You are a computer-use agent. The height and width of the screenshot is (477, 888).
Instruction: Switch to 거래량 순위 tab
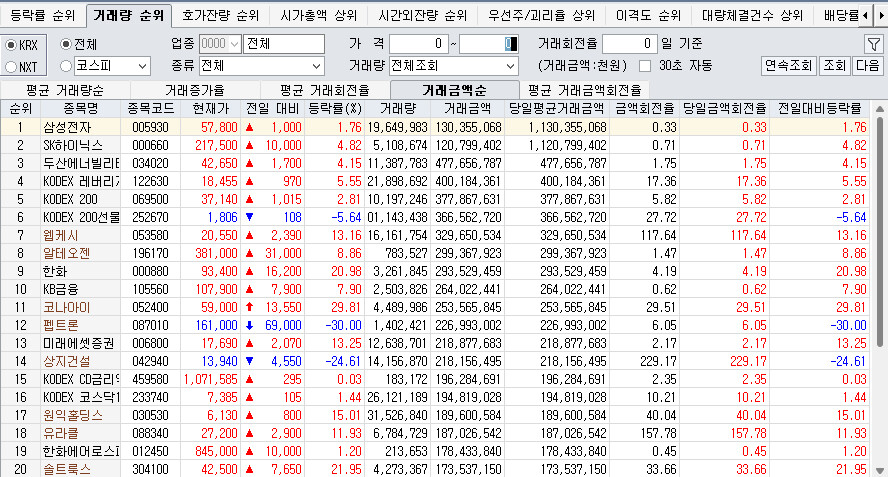click(129, 16)
